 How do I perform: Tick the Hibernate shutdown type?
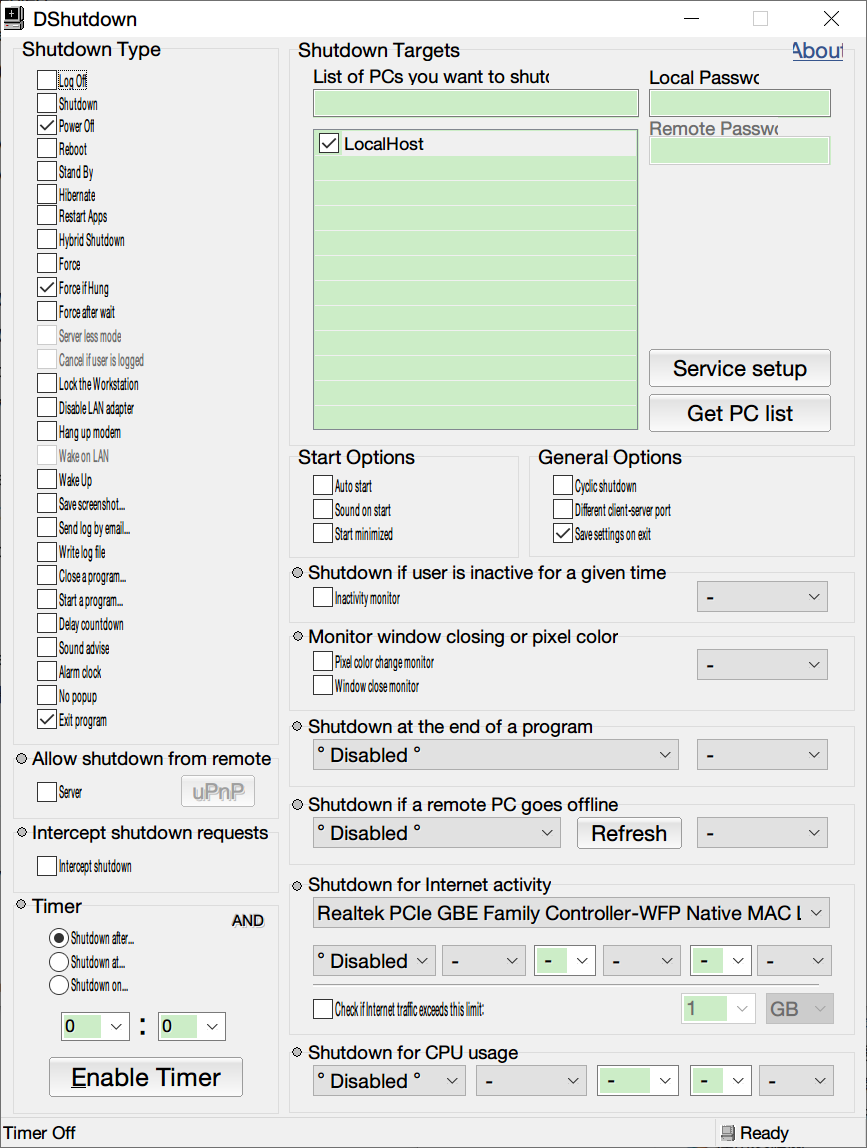pos(47,195)
